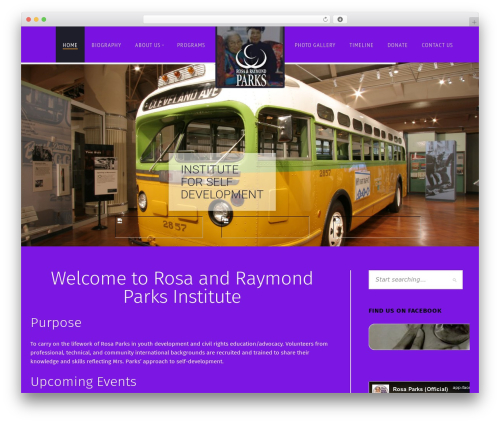Open the Photo Gallery page
The image size is (500, 423).
(x=315, y=45)
